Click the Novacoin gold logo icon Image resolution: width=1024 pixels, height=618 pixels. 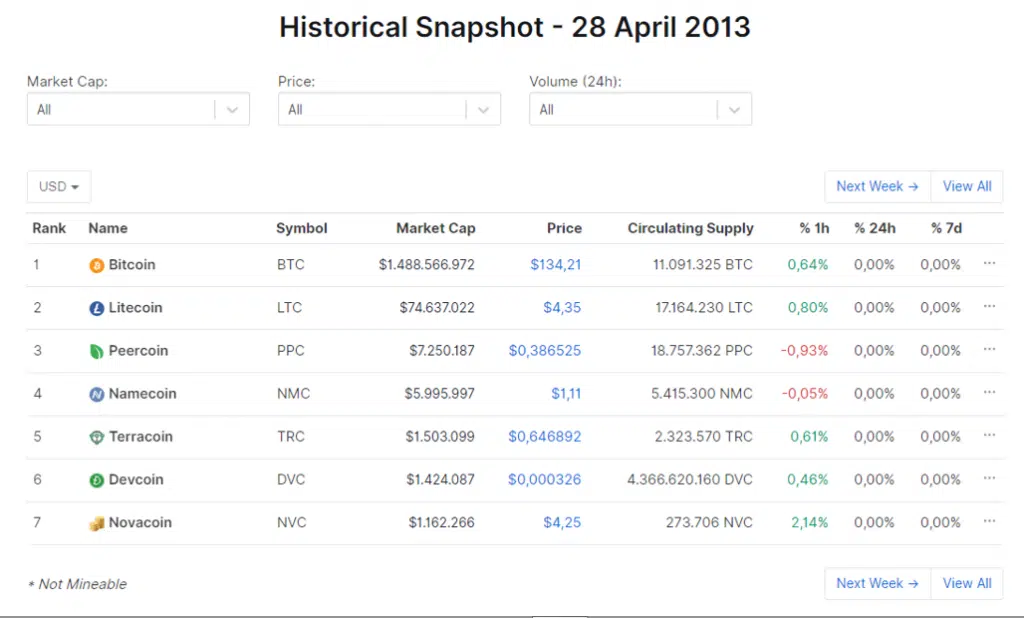(97, 523)
